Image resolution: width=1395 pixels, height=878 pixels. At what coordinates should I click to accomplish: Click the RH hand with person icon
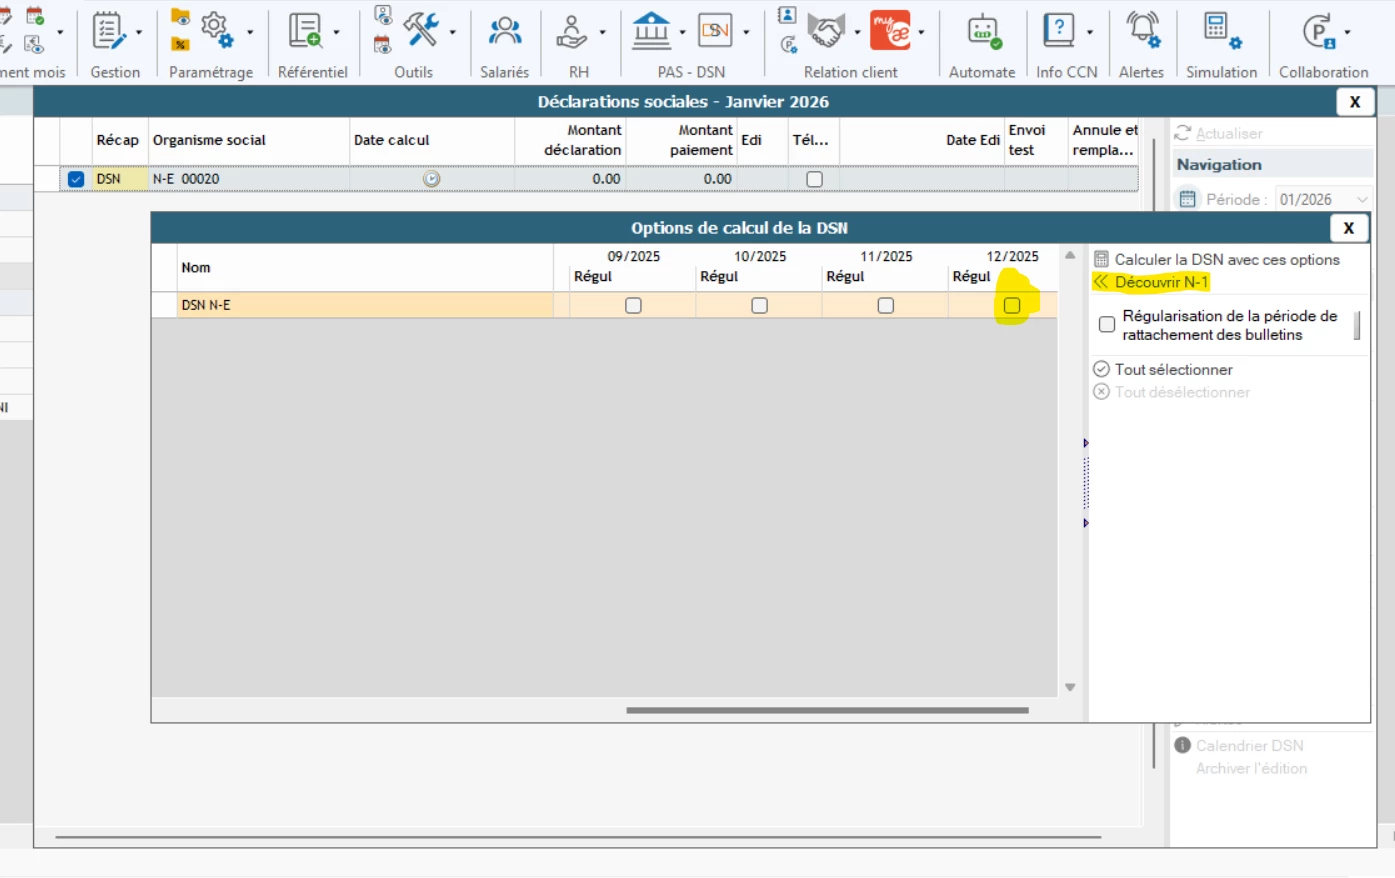point(572,31)
